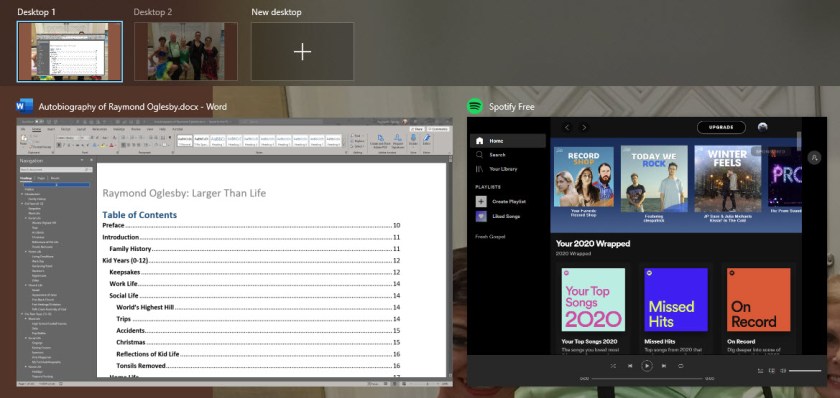The height and width of the screenshot is (398, 840).
Task: Mute Spotify with the volume speaker icon
Action: coord(783,371)
